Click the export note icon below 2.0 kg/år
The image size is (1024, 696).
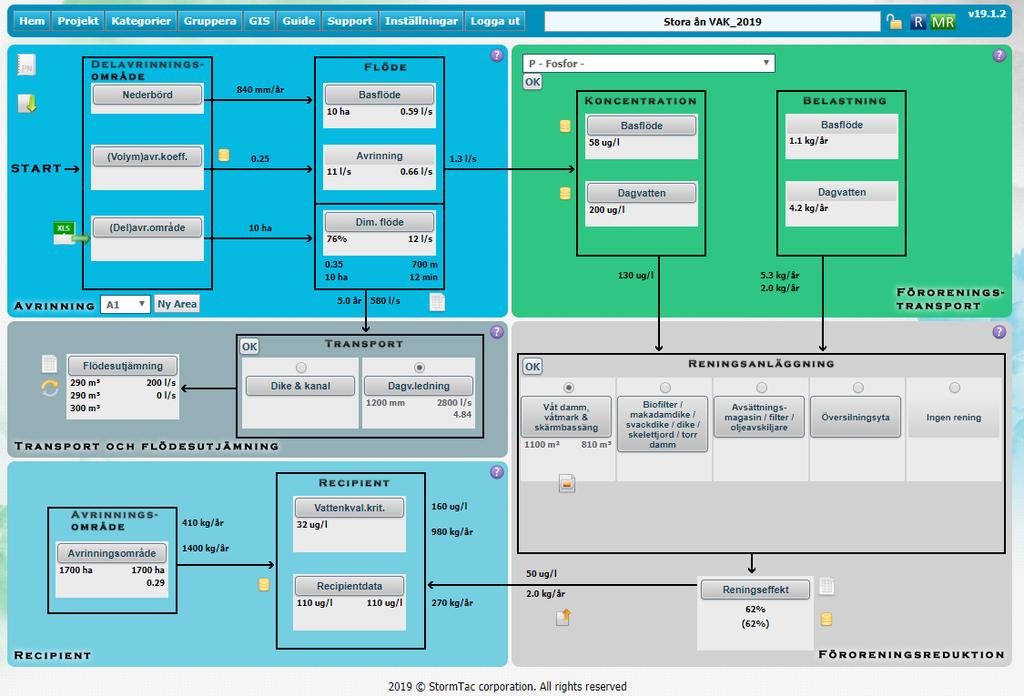coord(563,617)
